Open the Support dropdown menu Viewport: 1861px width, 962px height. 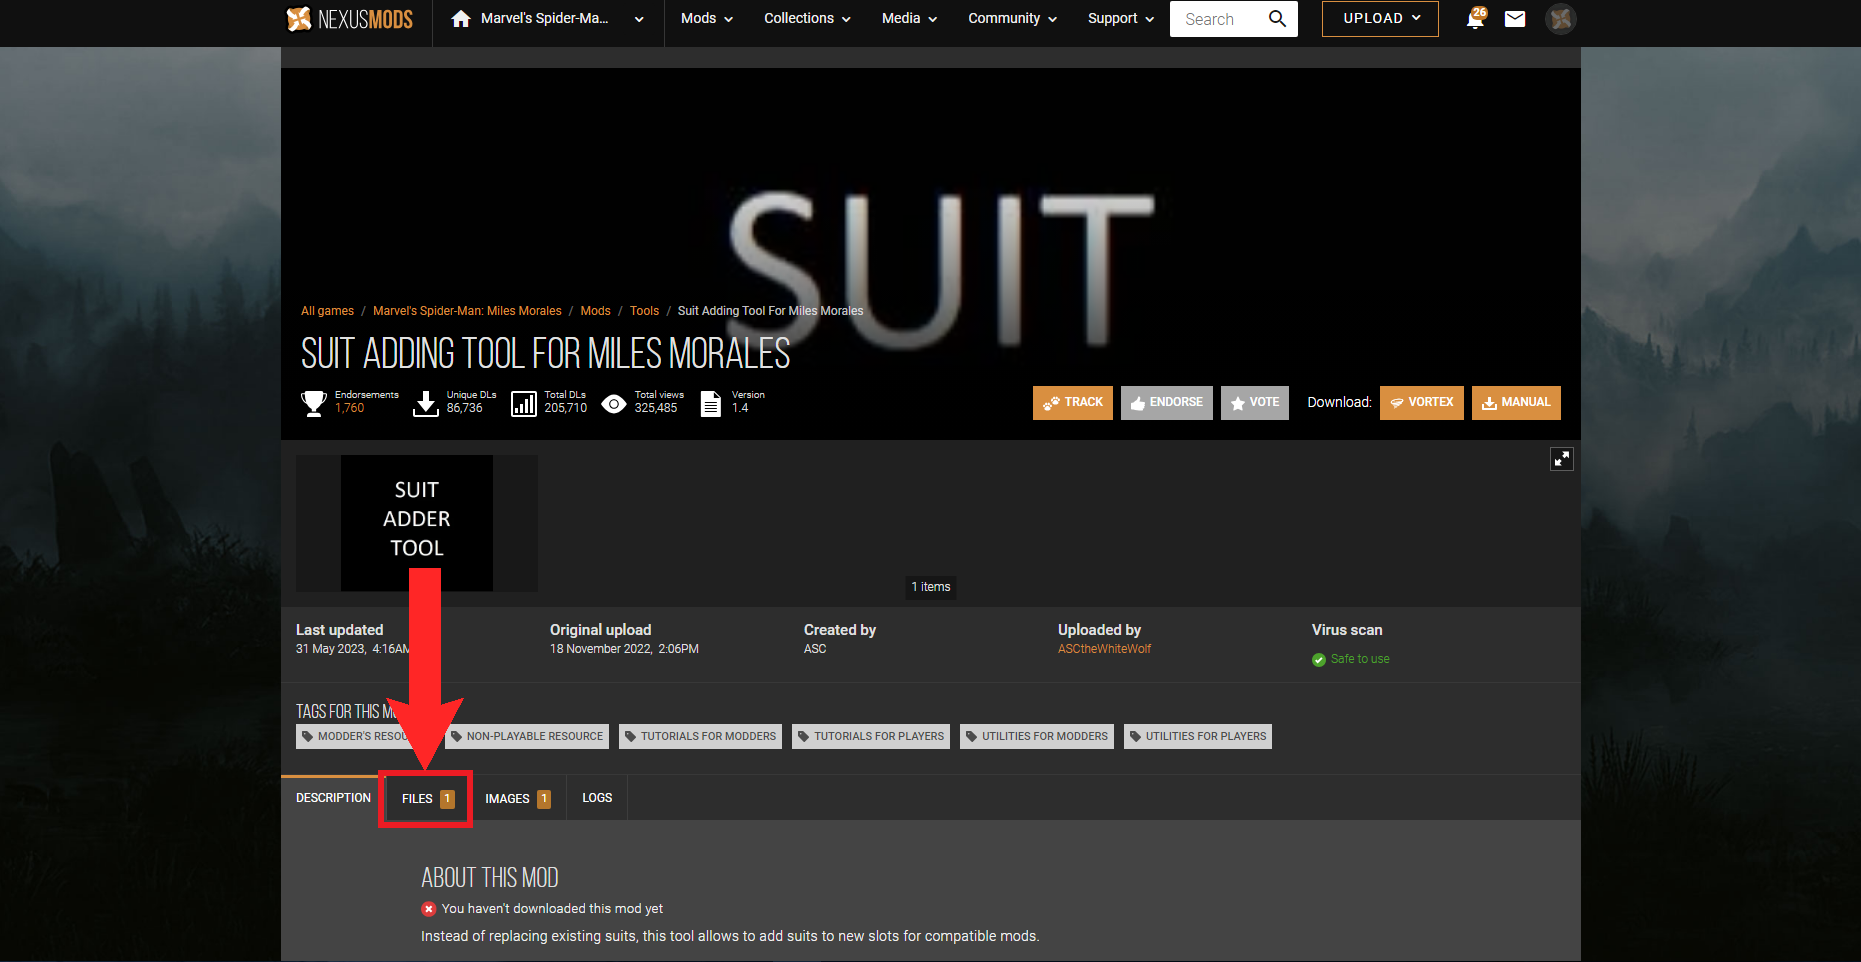(x=1121, y=19)
